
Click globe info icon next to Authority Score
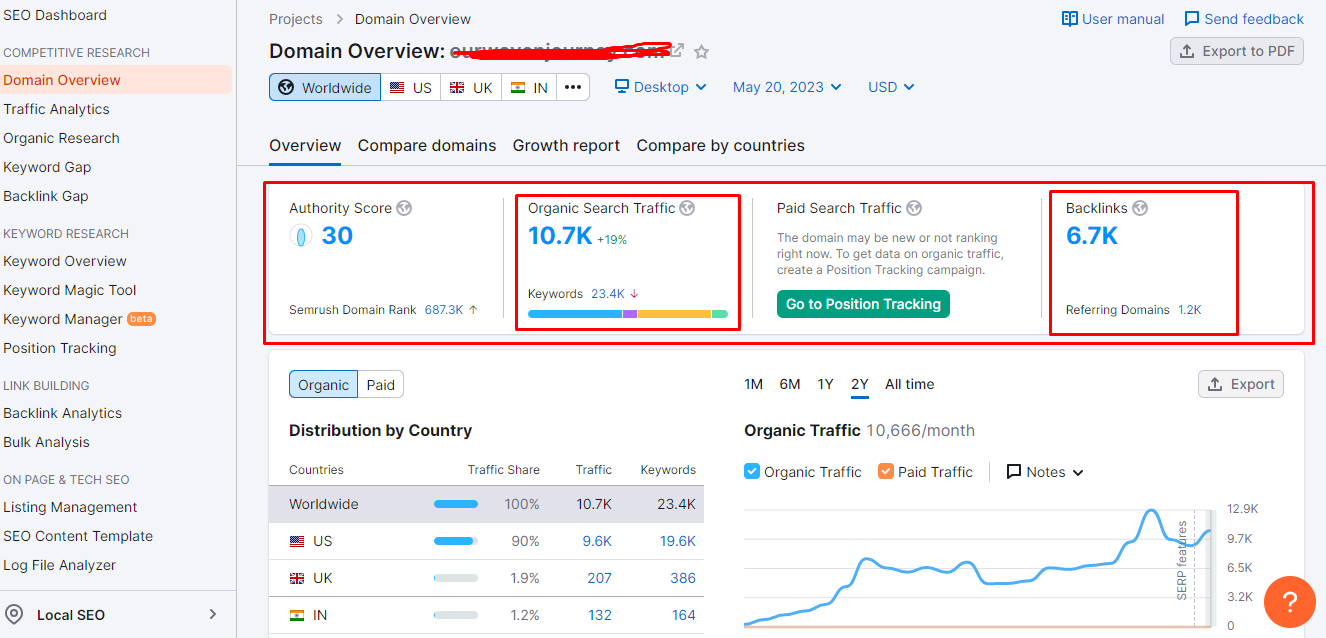tap(404, 208)
